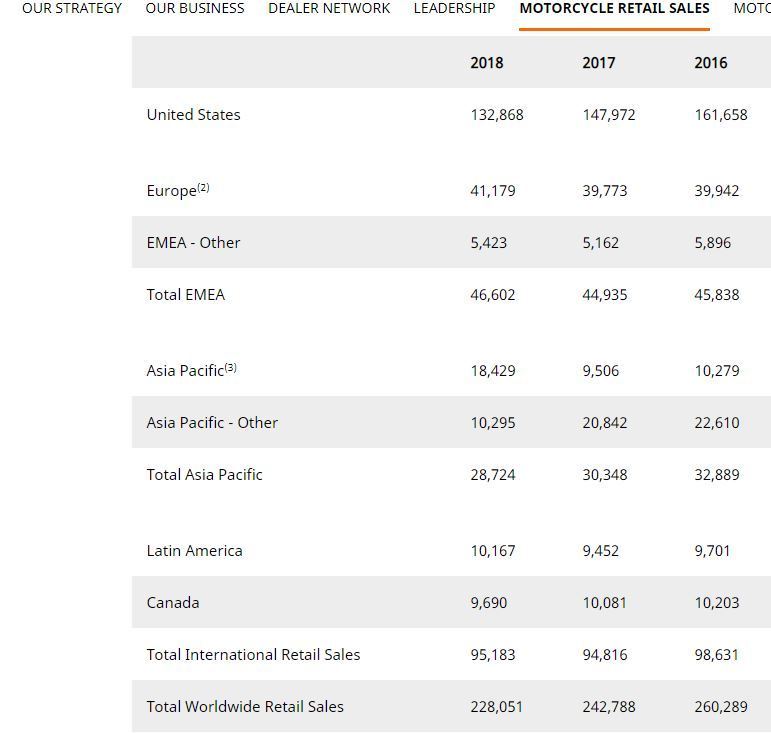Click the EMEA - Other row label

[x=193, y=243]
